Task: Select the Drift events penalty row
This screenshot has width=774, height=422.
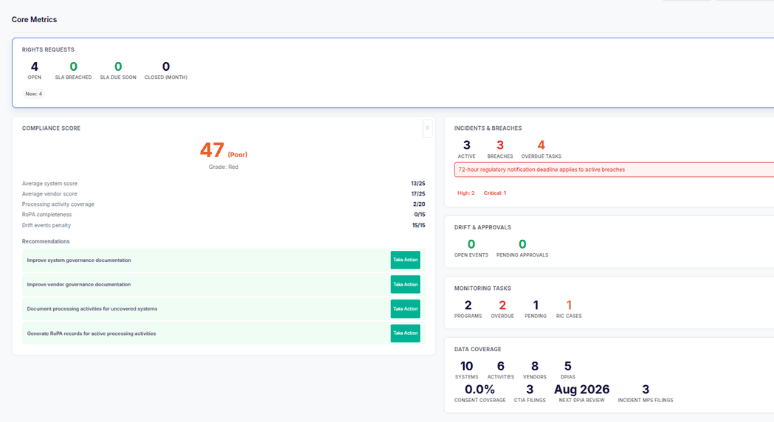Action: (224, 226)
